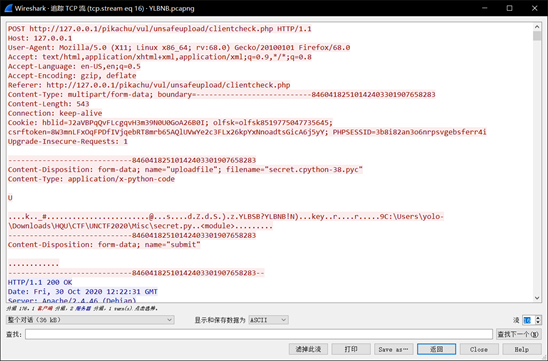548x361 pixels.
Task: Click the Cookie: hblid line
Action: [170, 123]
